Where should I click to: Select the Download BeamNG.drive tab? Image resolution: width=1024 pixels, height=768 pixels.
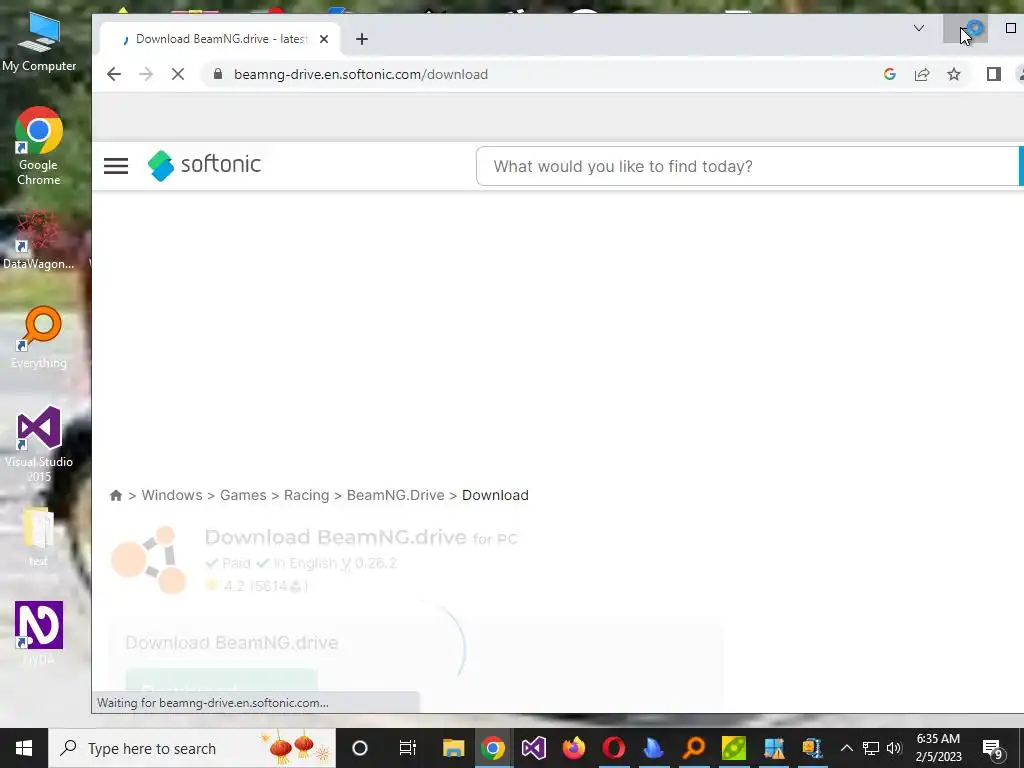[x=219, y=39]
